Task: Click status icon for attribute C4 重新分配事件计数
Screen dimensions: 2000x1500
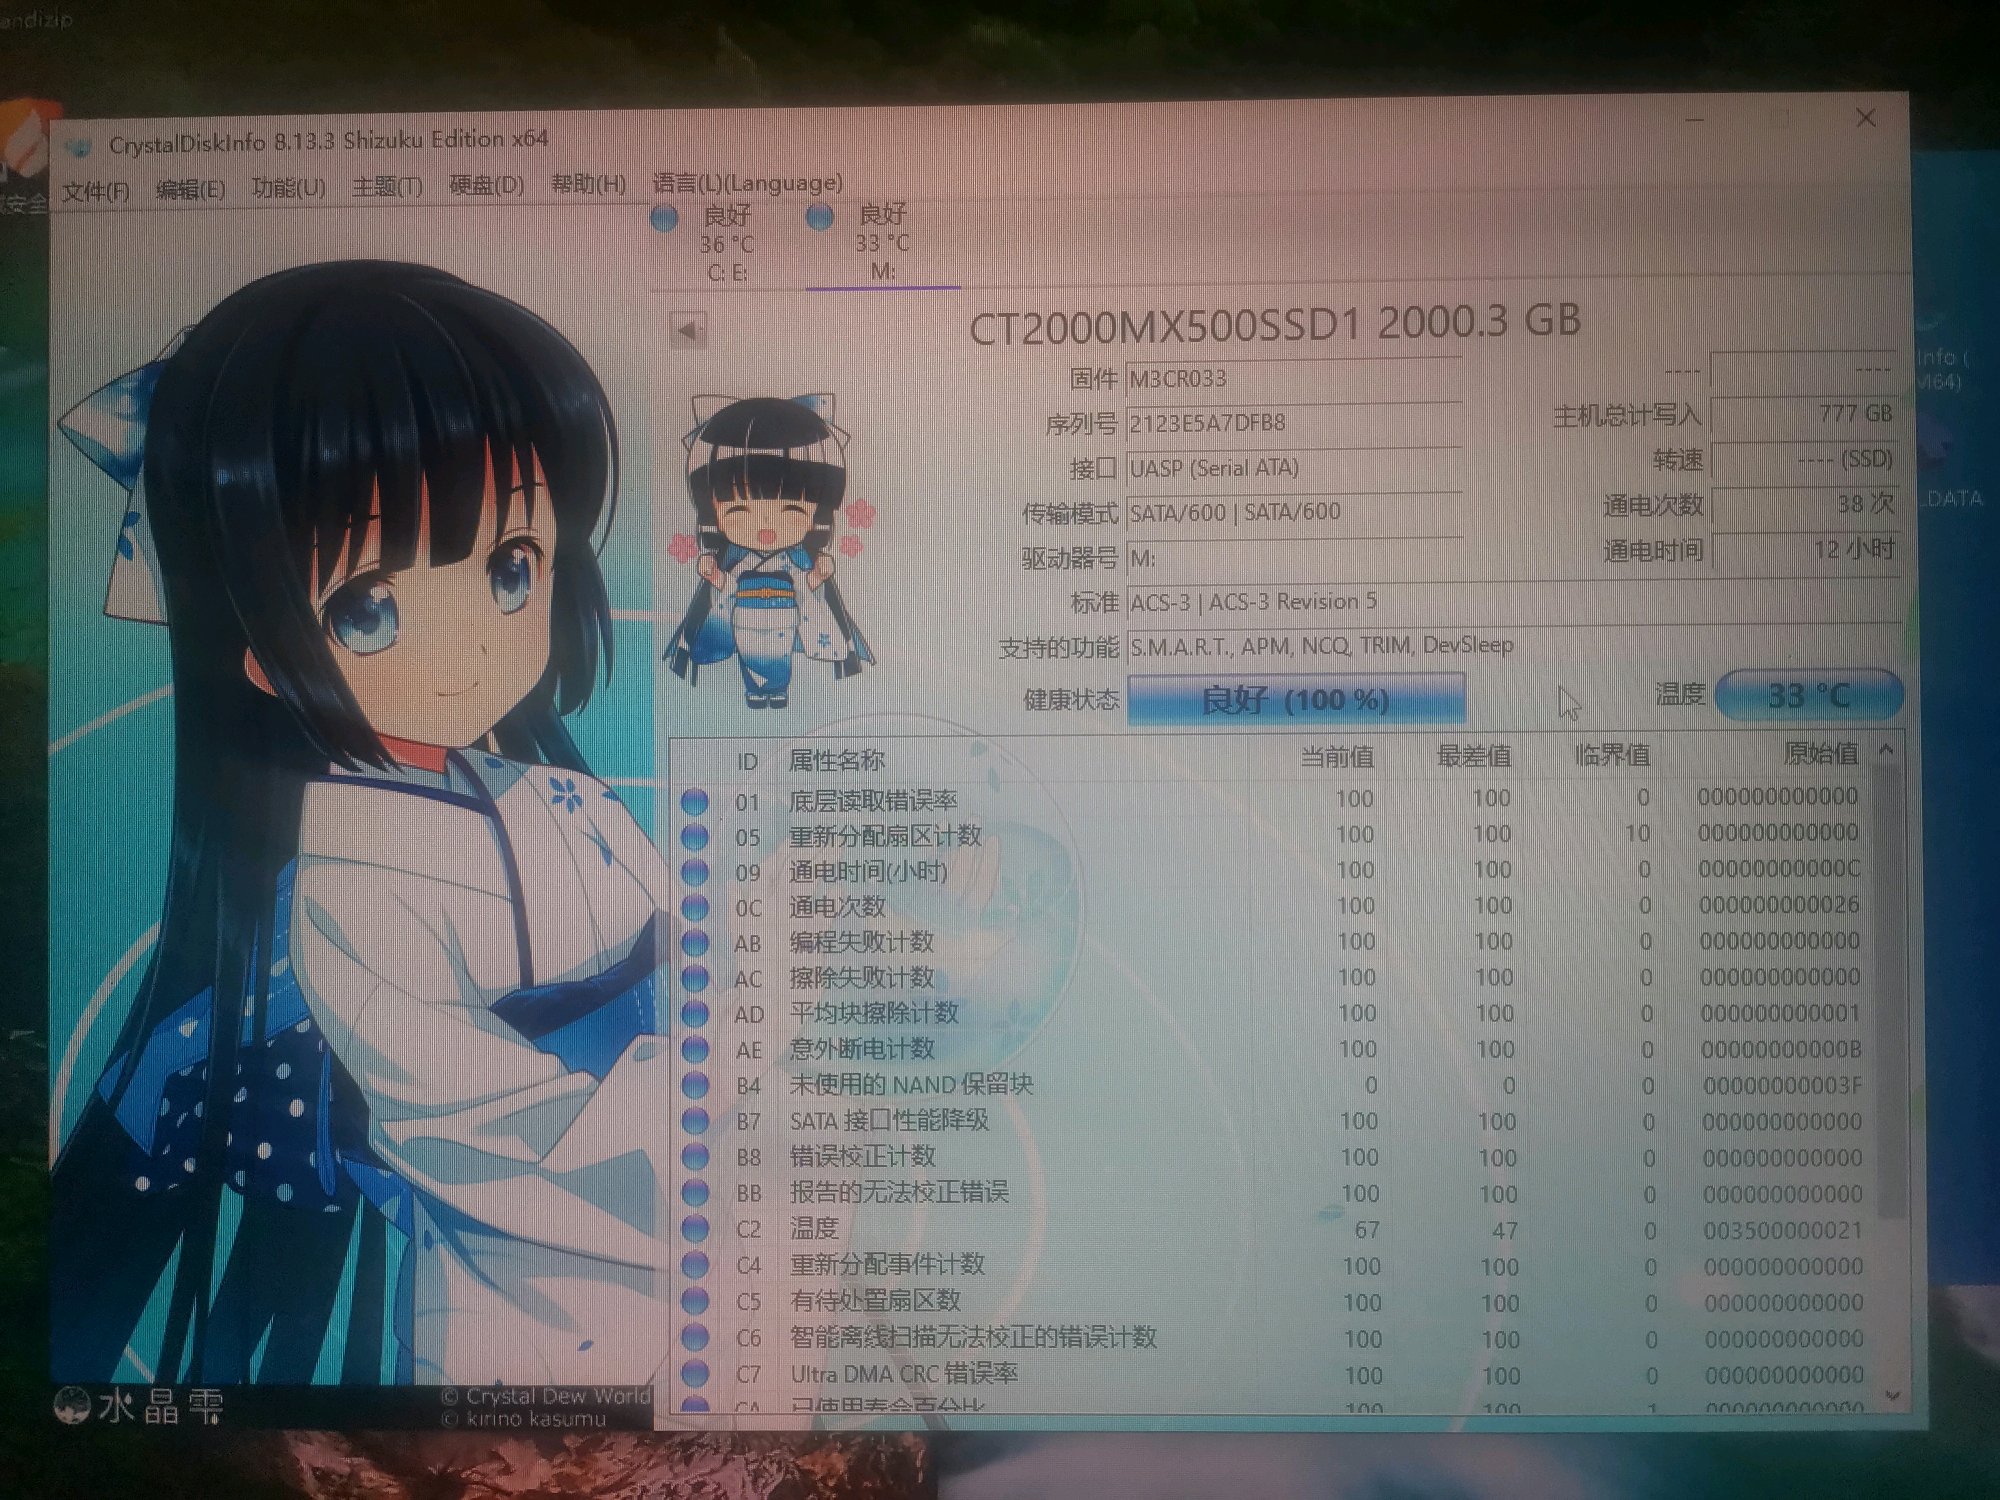Action: click(694, 1265)
